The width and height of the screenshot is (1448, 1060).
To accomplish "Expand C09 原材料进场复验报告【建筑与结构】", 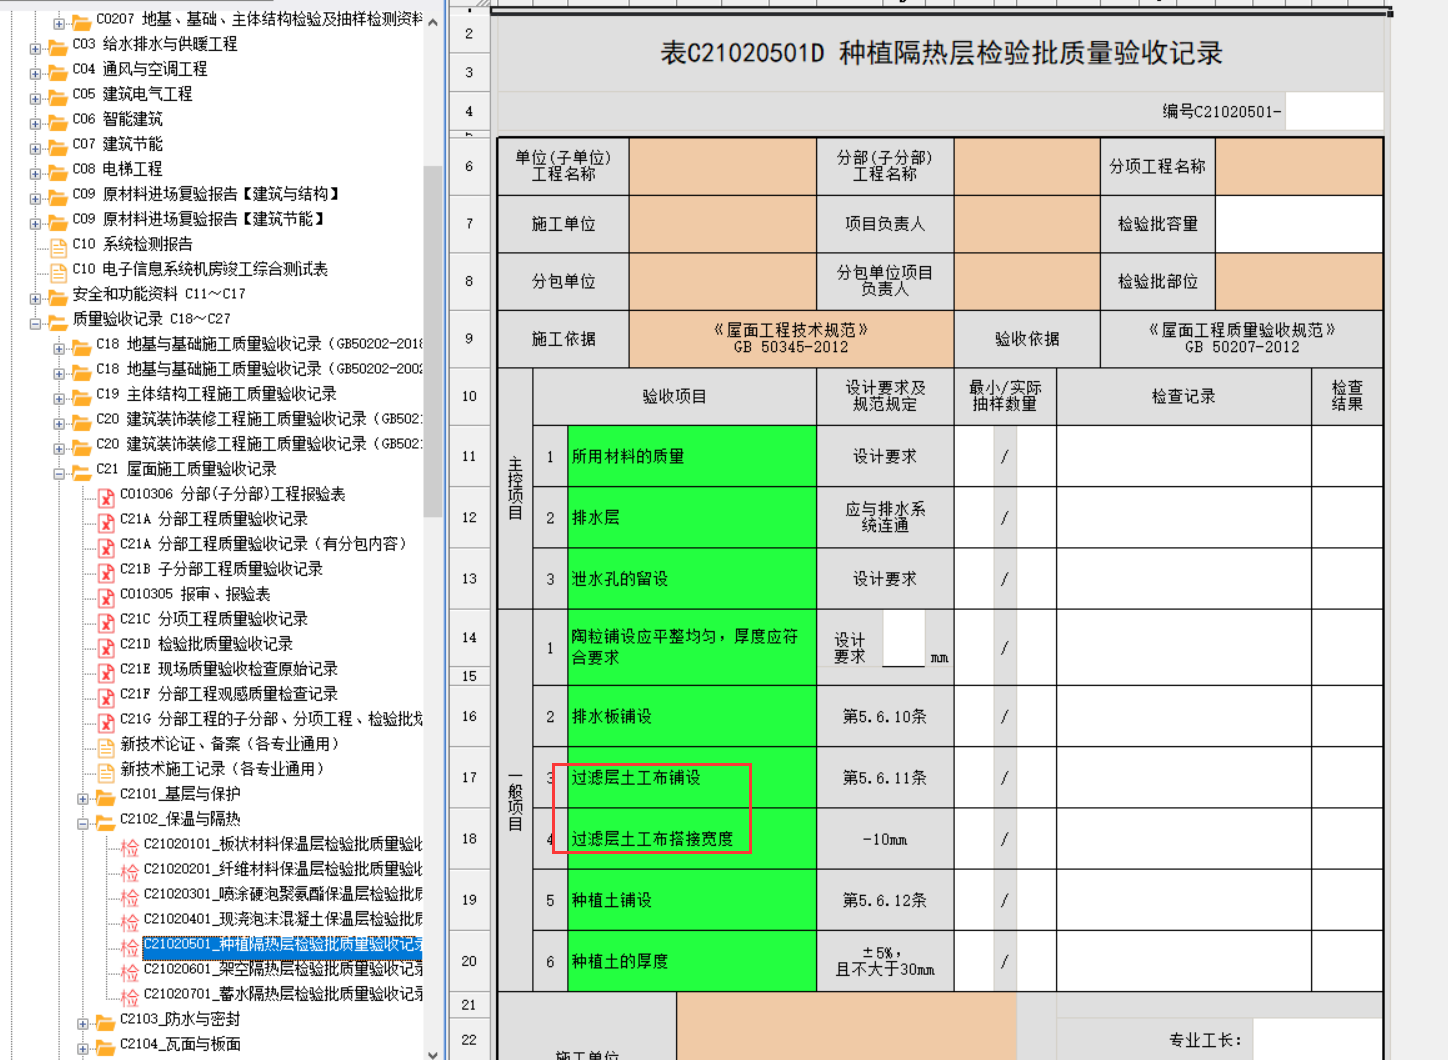I will (x=35, y=198).
